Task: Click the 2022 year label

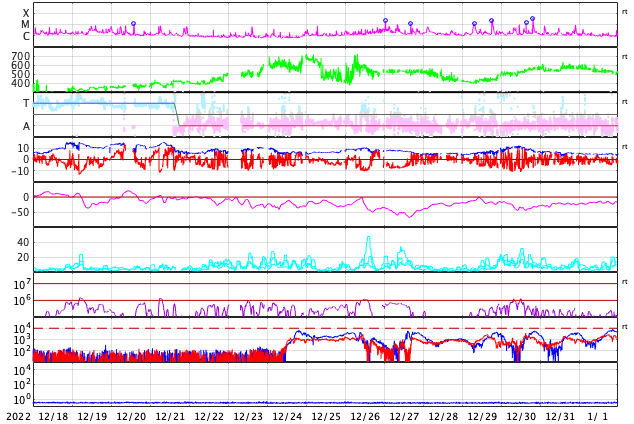Action: 19,416
